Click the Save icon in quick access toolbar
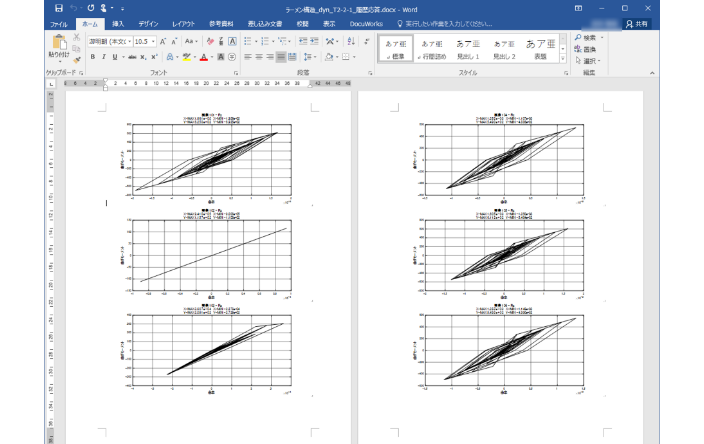This screenshot has height=444, width=704. coord(59,8)
